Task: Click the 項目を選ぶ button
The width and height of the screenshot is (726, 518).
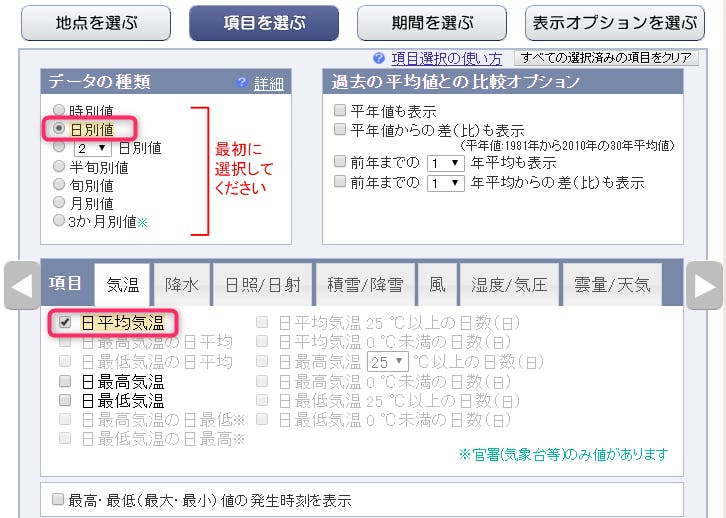Action: coord(264,23)
